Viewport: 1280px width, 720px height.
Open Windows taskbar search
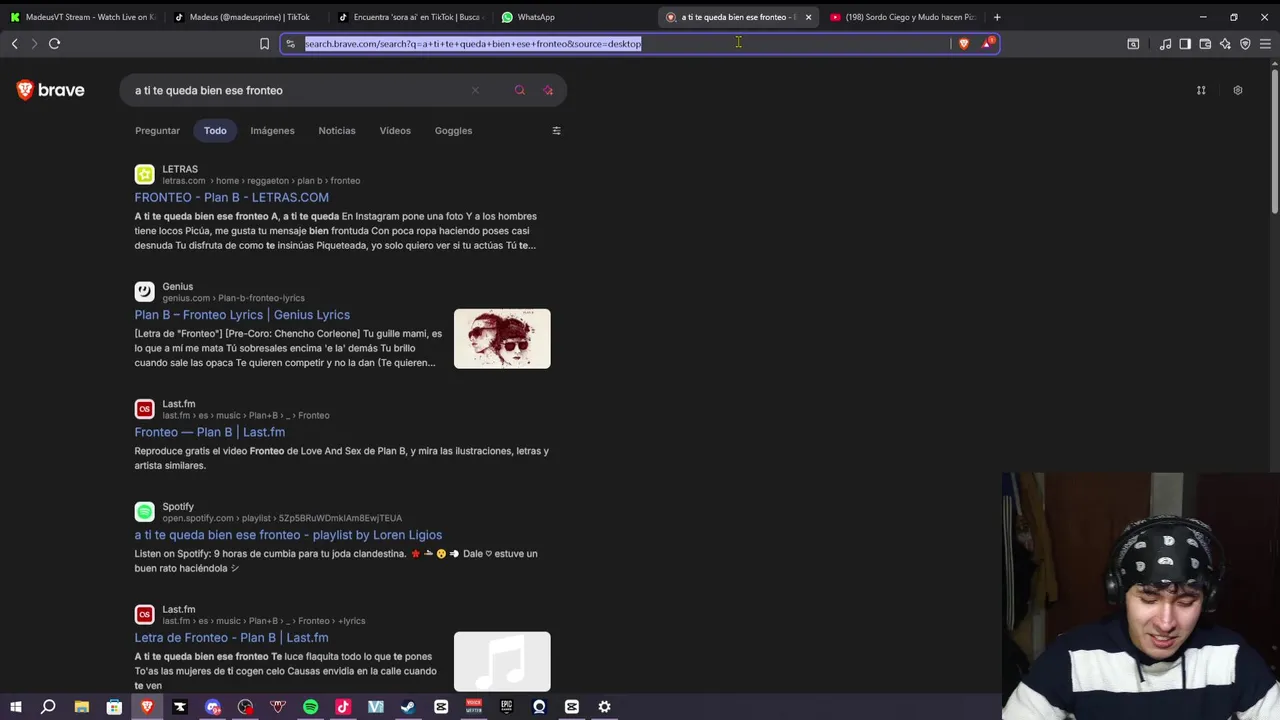48,707
